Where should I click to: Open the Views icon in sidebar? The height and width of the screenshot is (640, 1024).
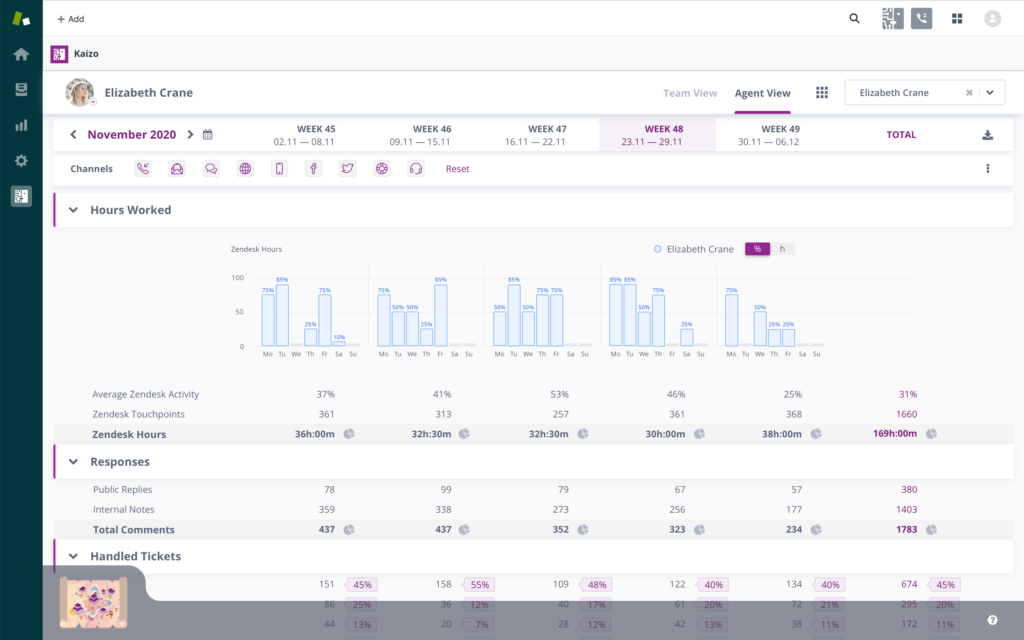point(21,89)
